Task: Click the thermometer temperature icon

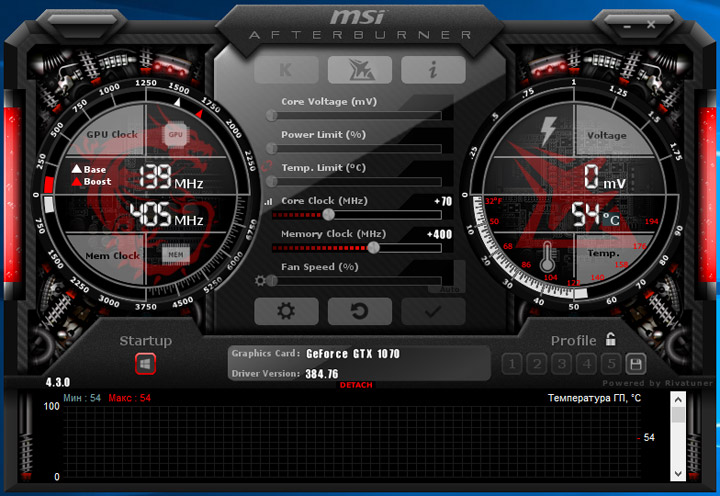Action: [x=547, y=258]
